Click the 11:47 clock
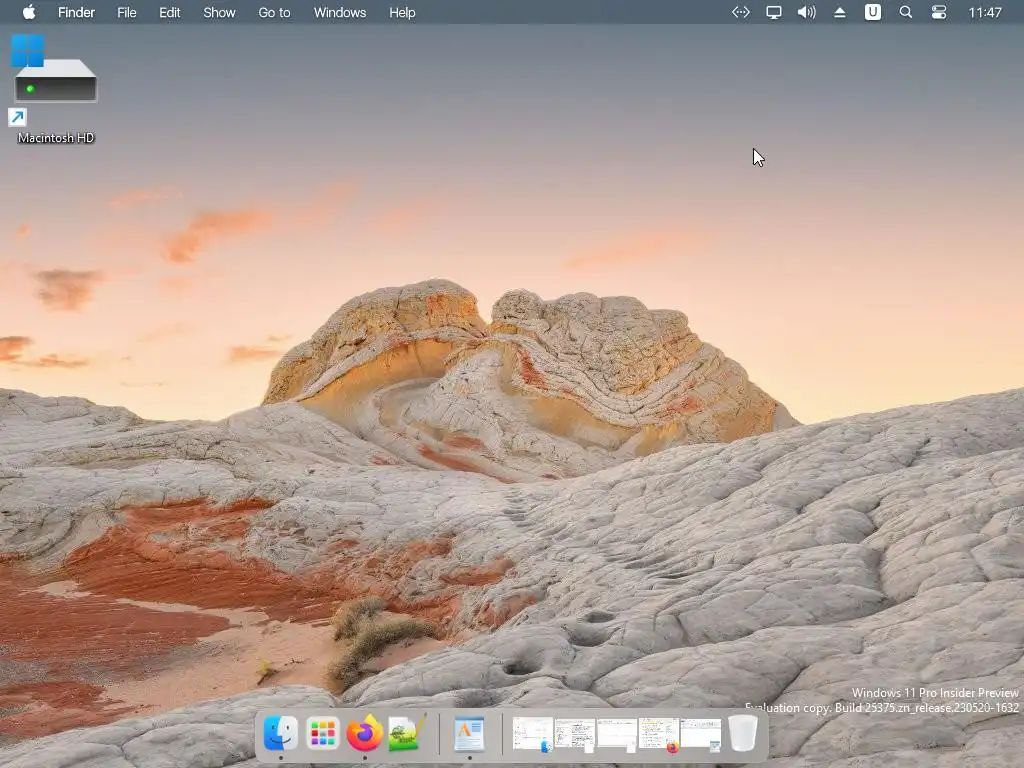 (x=985, y=12)
